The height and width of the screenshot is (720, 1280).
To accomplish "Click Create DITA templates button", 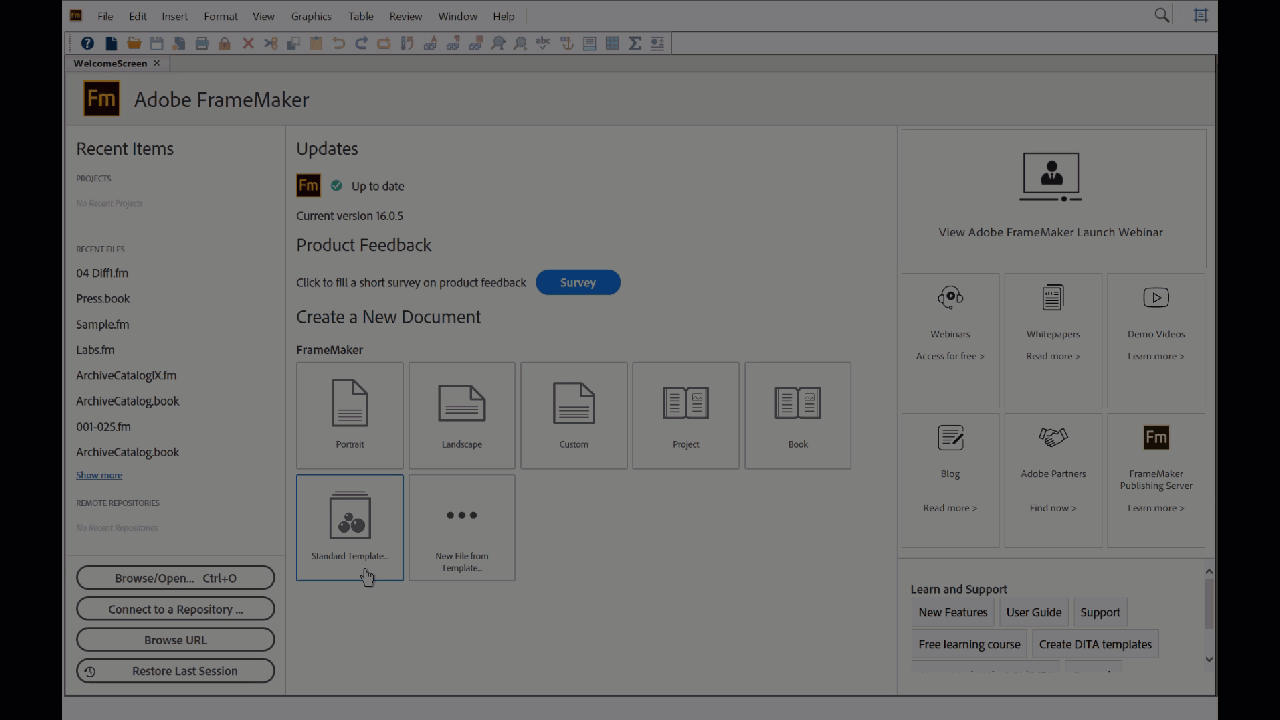I will 1095,644.
